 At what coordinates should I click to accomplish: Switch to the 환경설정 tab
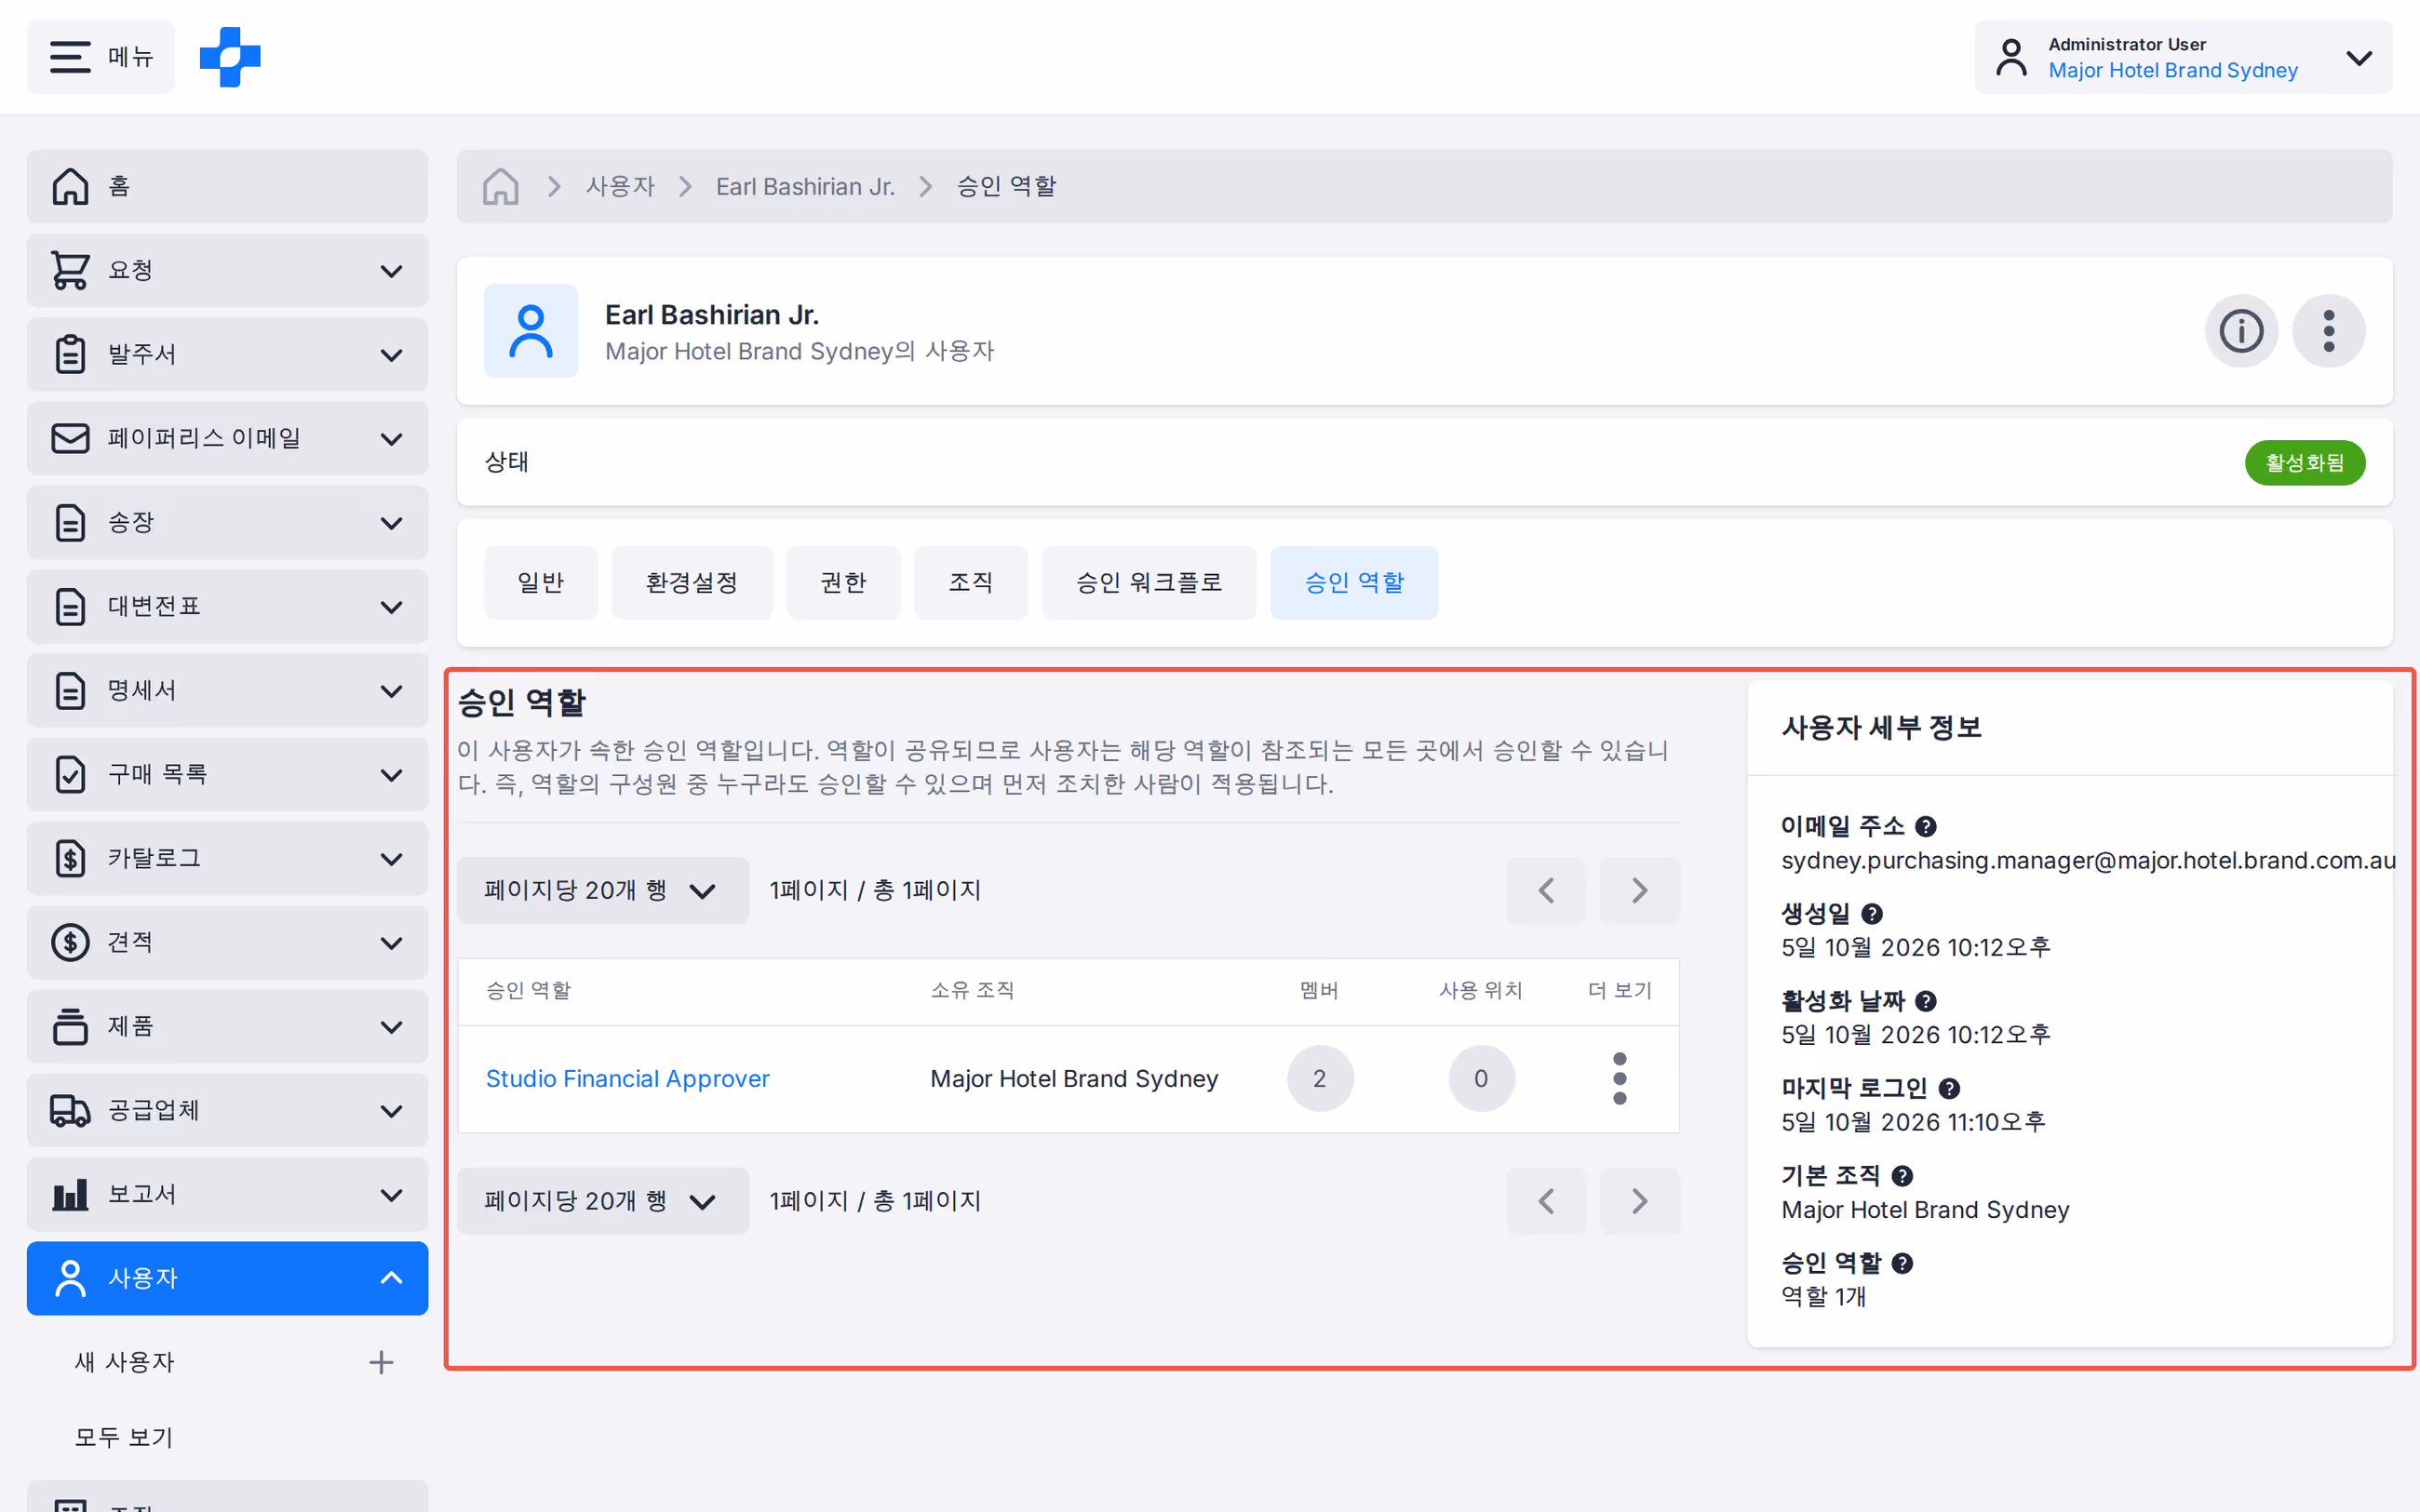(x=692, y=583)
